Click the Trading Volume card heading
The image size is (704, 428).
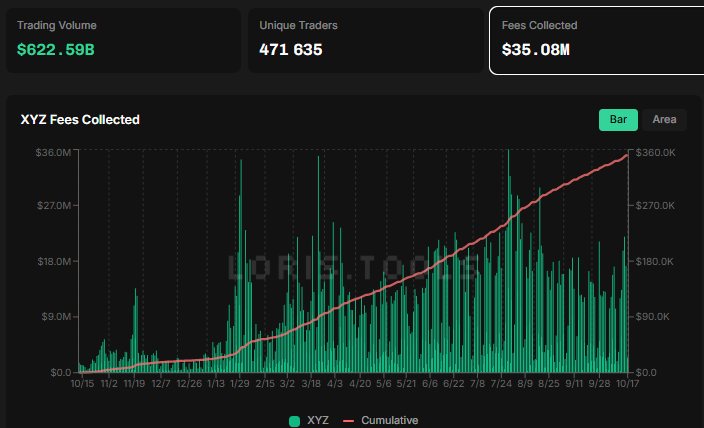[57, 26]
